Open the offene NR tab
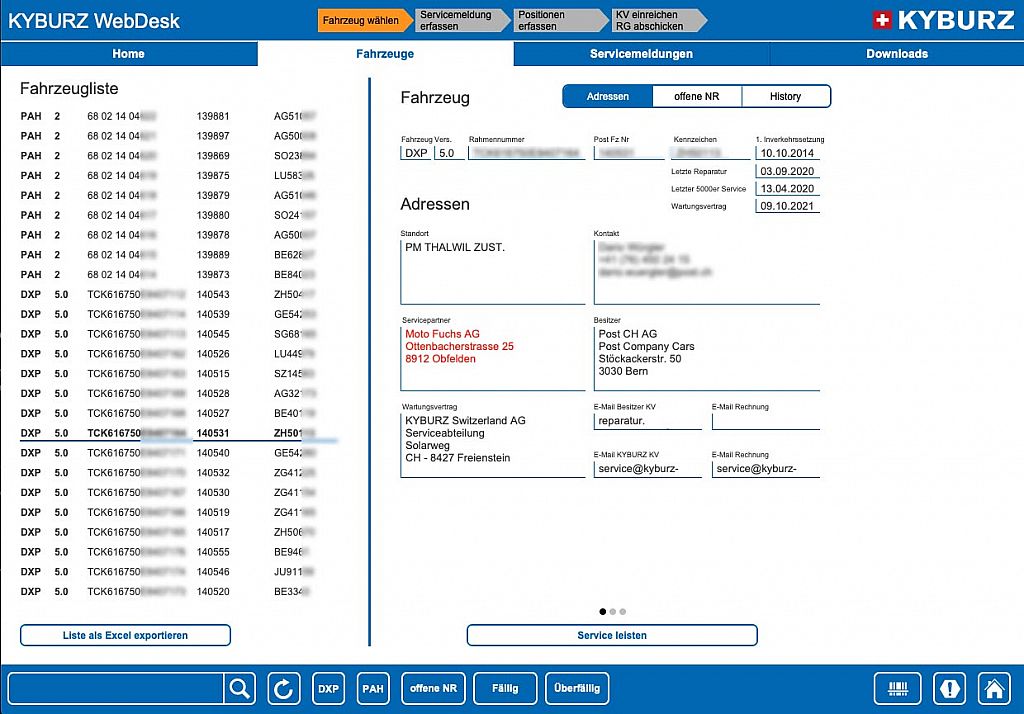This screenshot has height=714, width=1024. point(697,96)
